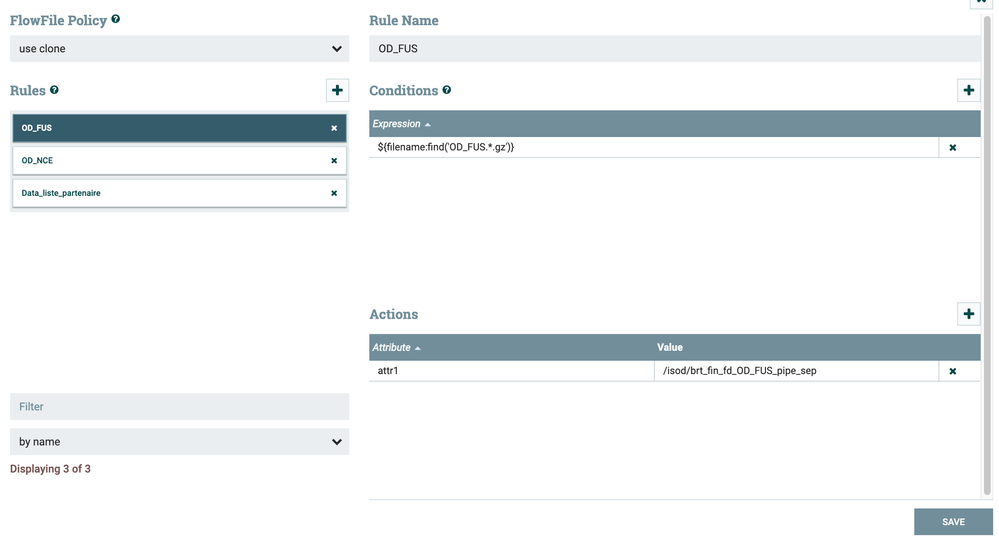Expand the 'by name' filter type dropdown

tap(179, 441)
